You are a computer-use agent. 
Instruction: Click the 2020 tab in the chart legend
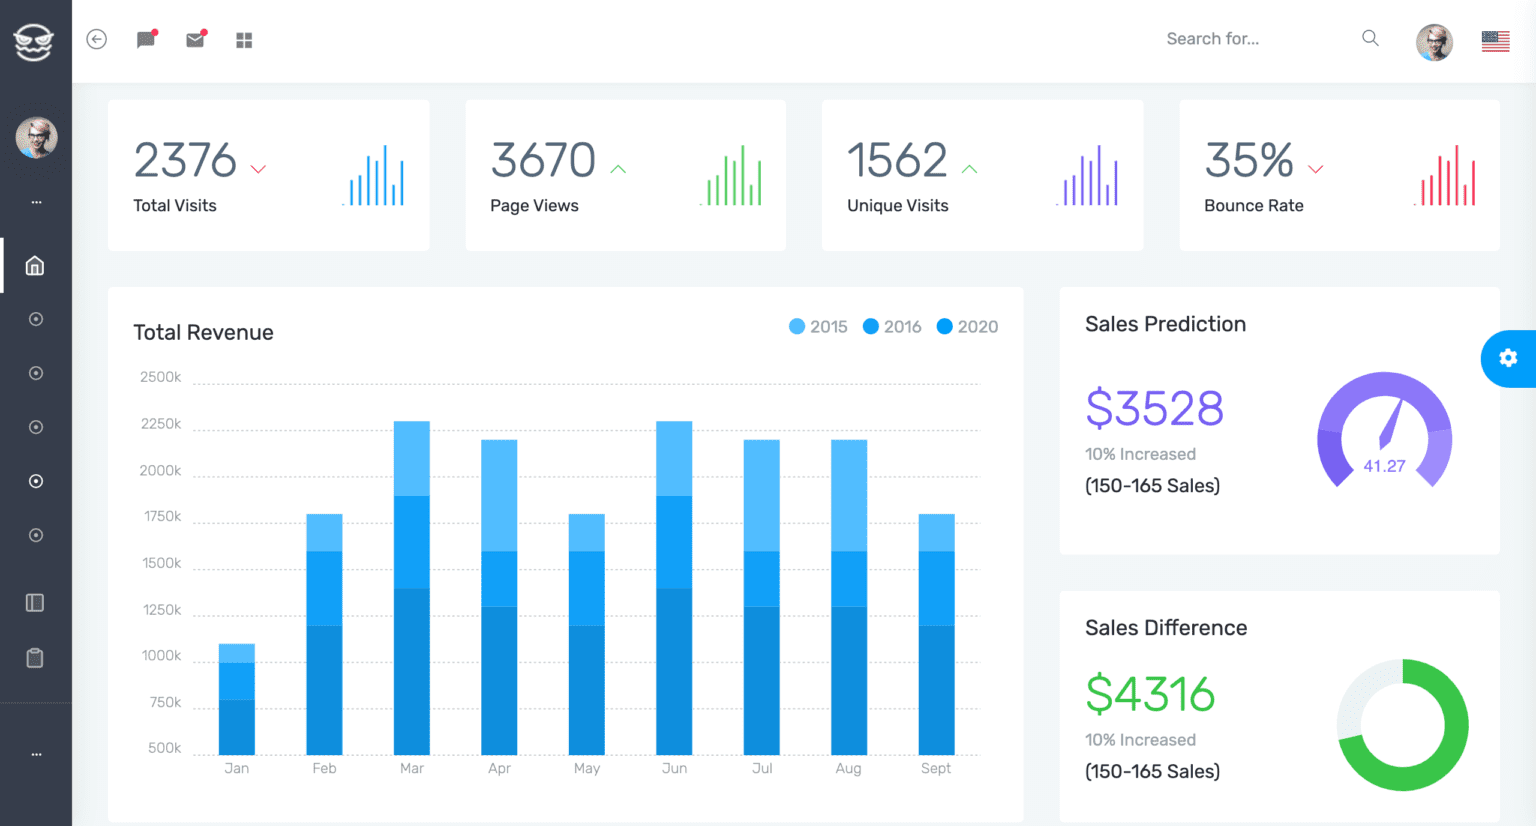(966, 326)
